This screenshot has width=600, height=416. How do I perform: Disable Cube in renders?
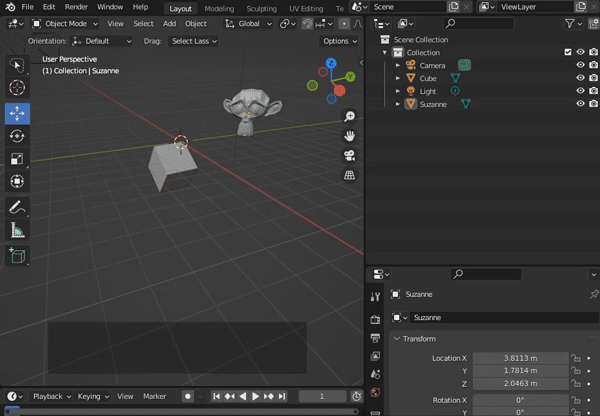pyautogui.click(x=593, y=78)
